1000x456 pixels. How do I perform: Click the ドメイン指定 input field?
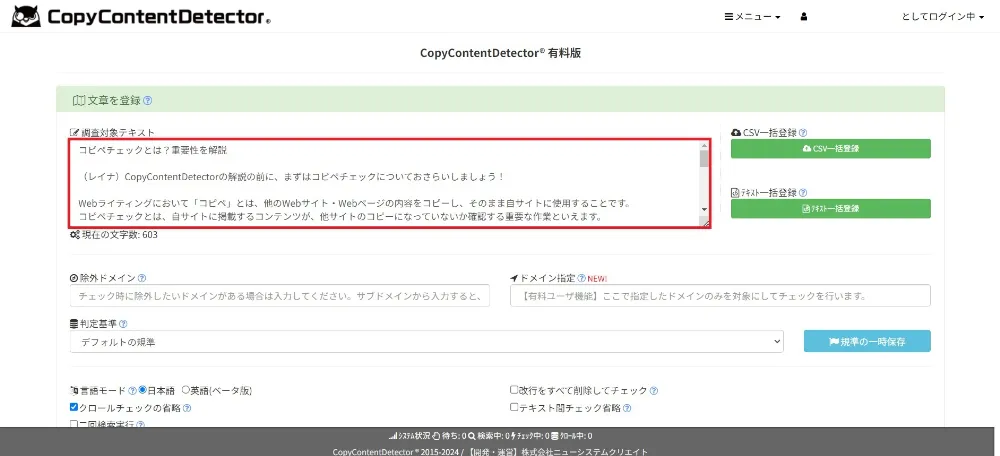[x=720, y=296]
